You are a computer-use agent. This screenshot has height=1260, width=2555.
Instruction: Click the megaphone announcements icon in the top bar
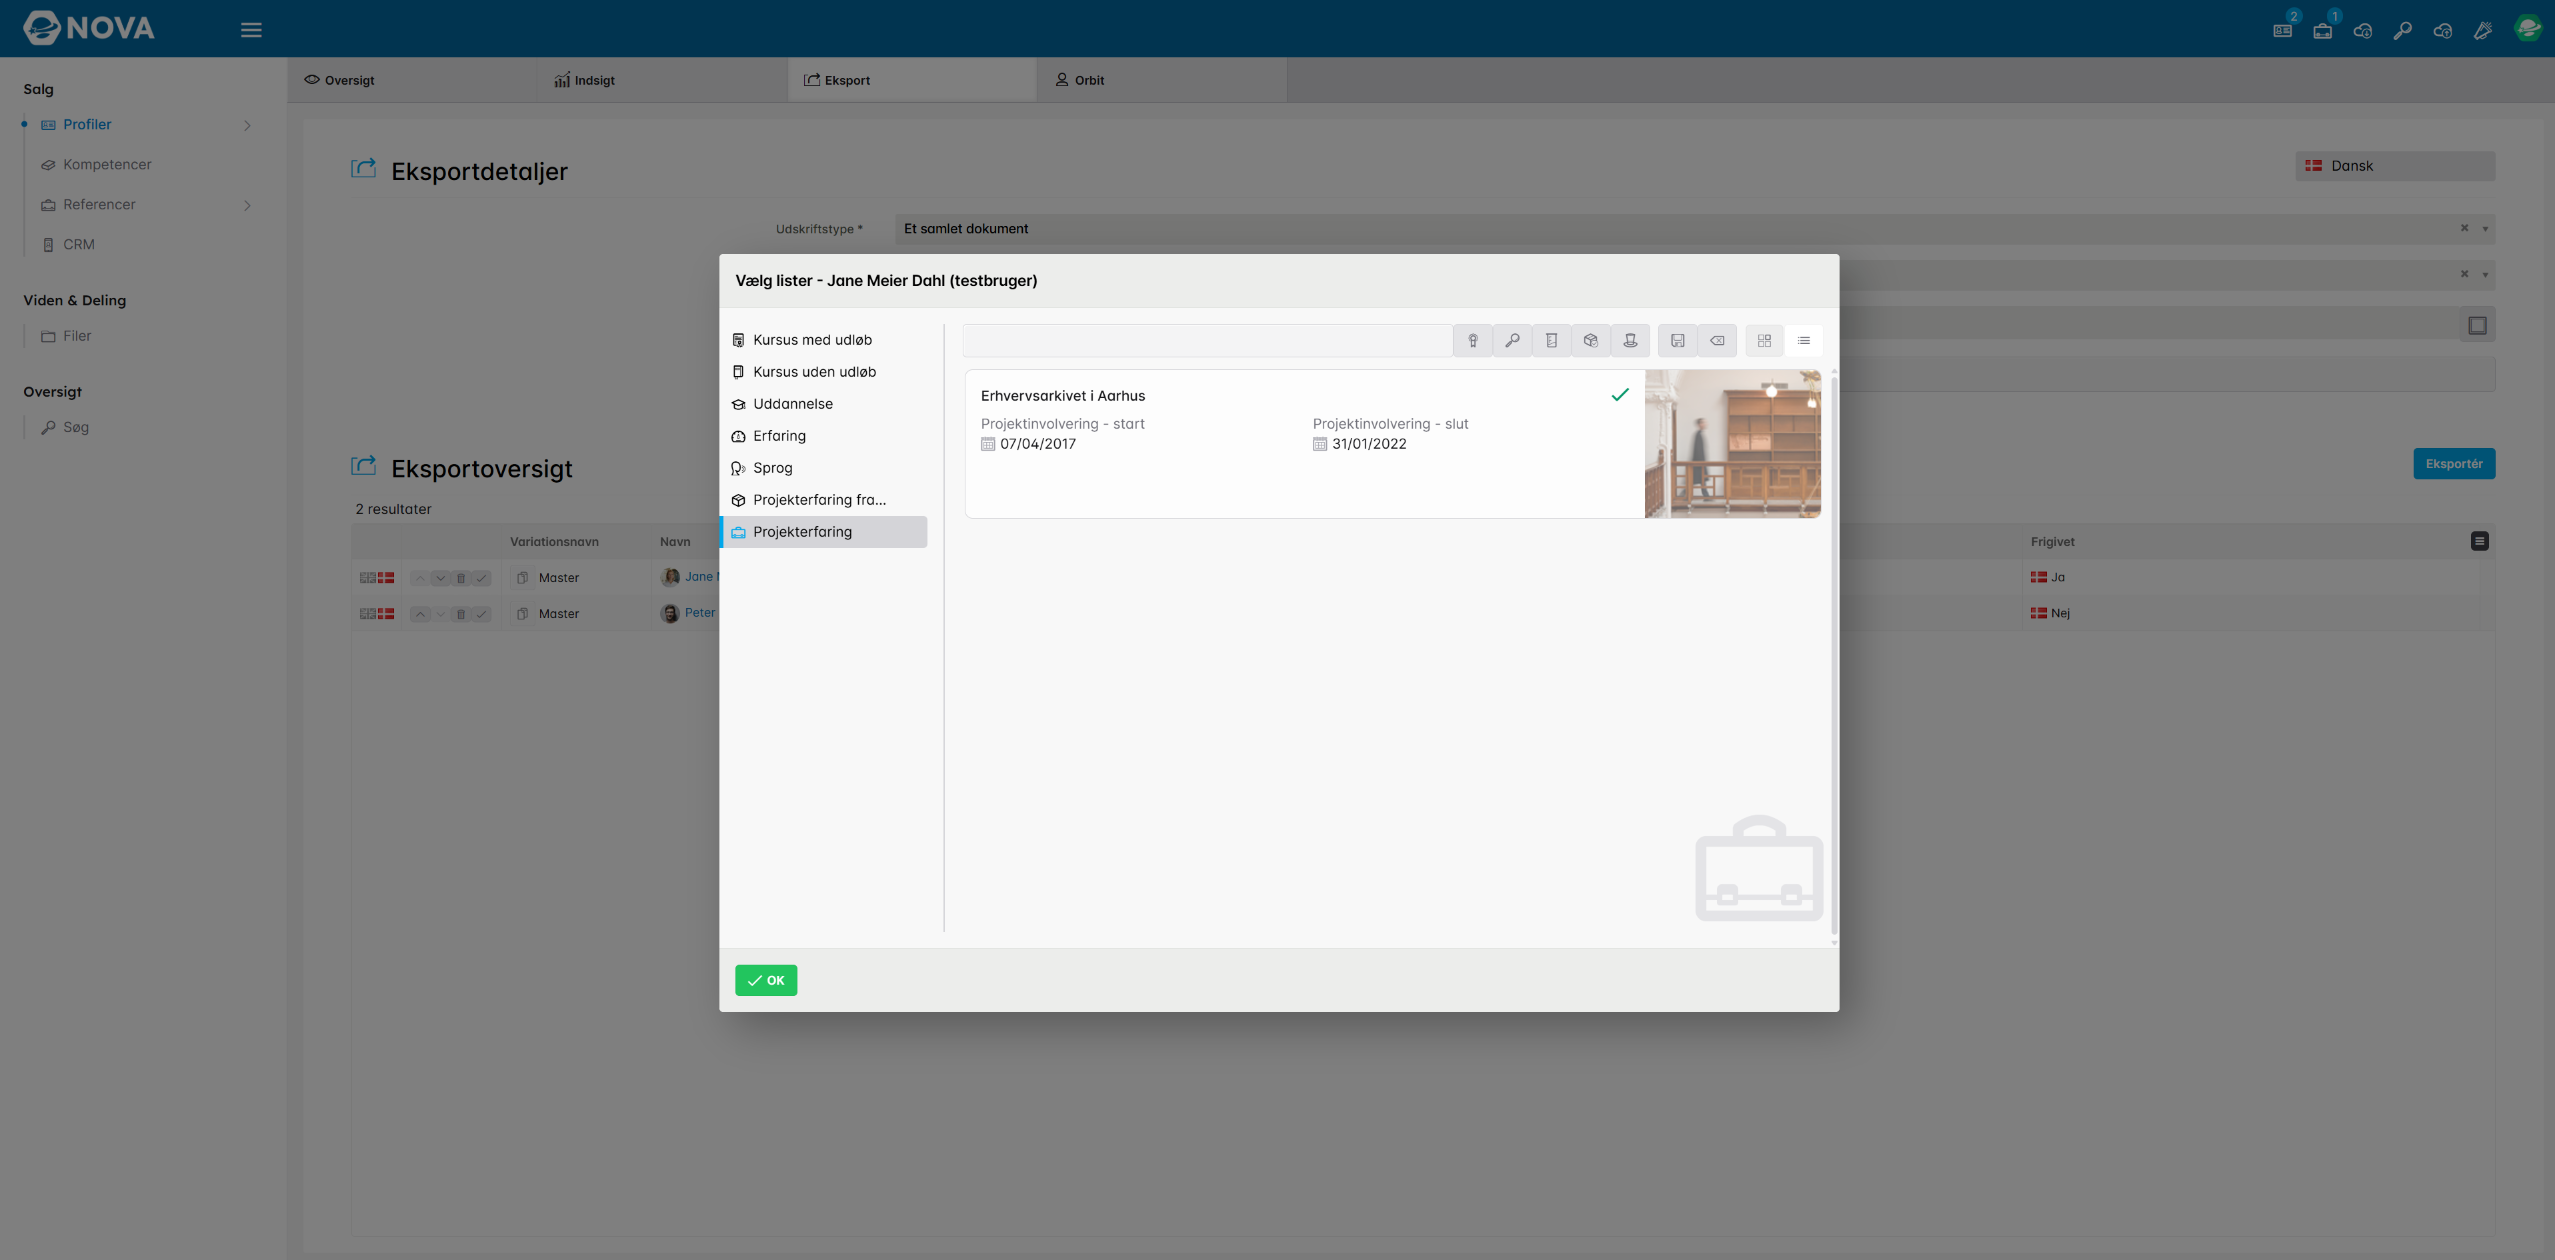coord(2483,30)
